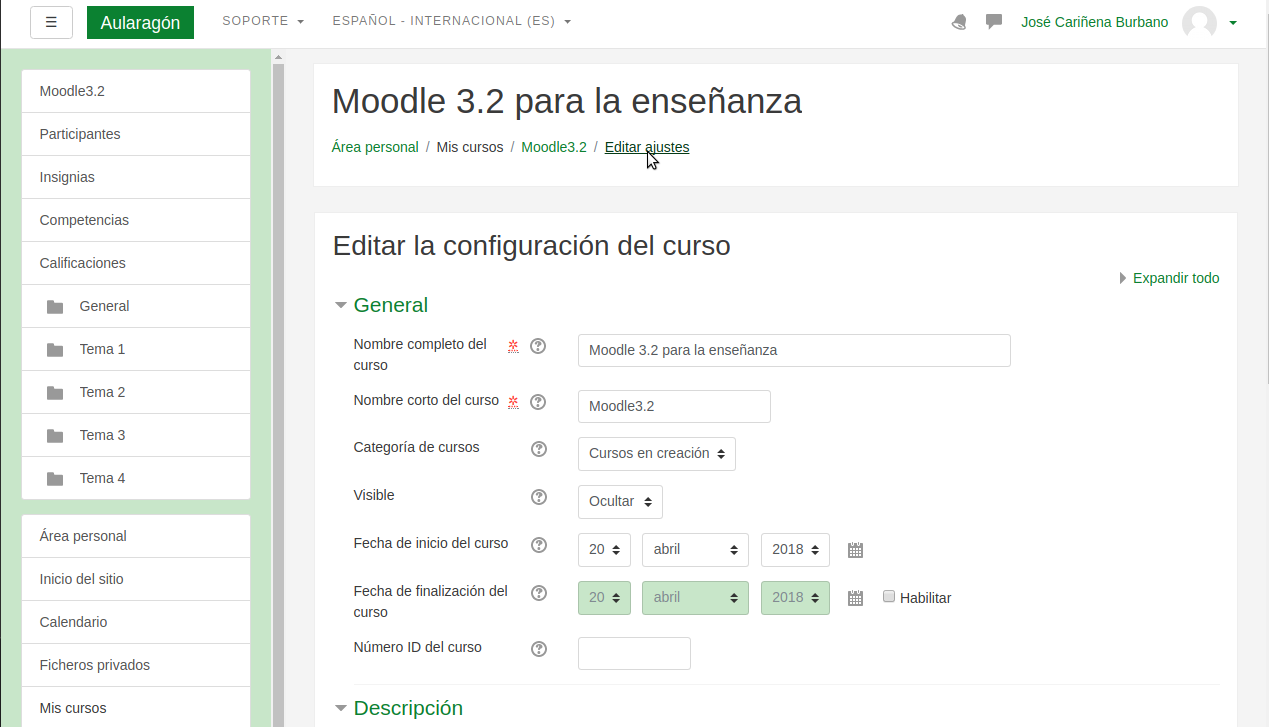The width and height of the screenshot is (1269, 727).
Task: Click the Tema 2 folder icon
Action: (x=55, y=393)
